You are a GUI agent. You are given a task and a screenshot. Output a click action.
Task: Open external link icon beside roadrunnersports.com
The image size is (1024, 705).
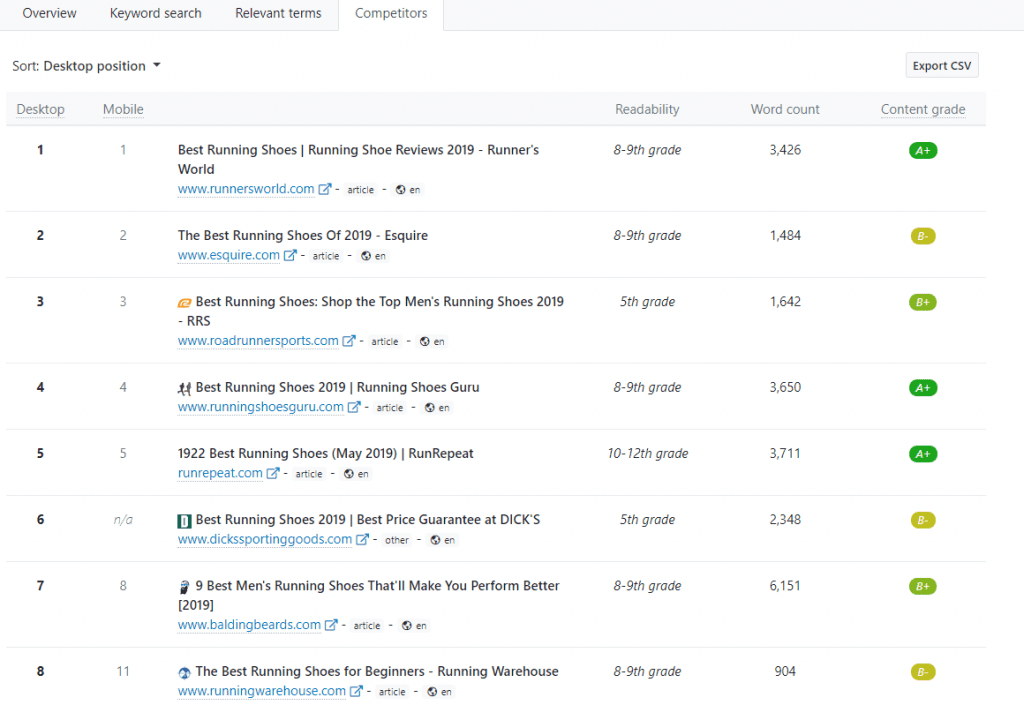349,341
